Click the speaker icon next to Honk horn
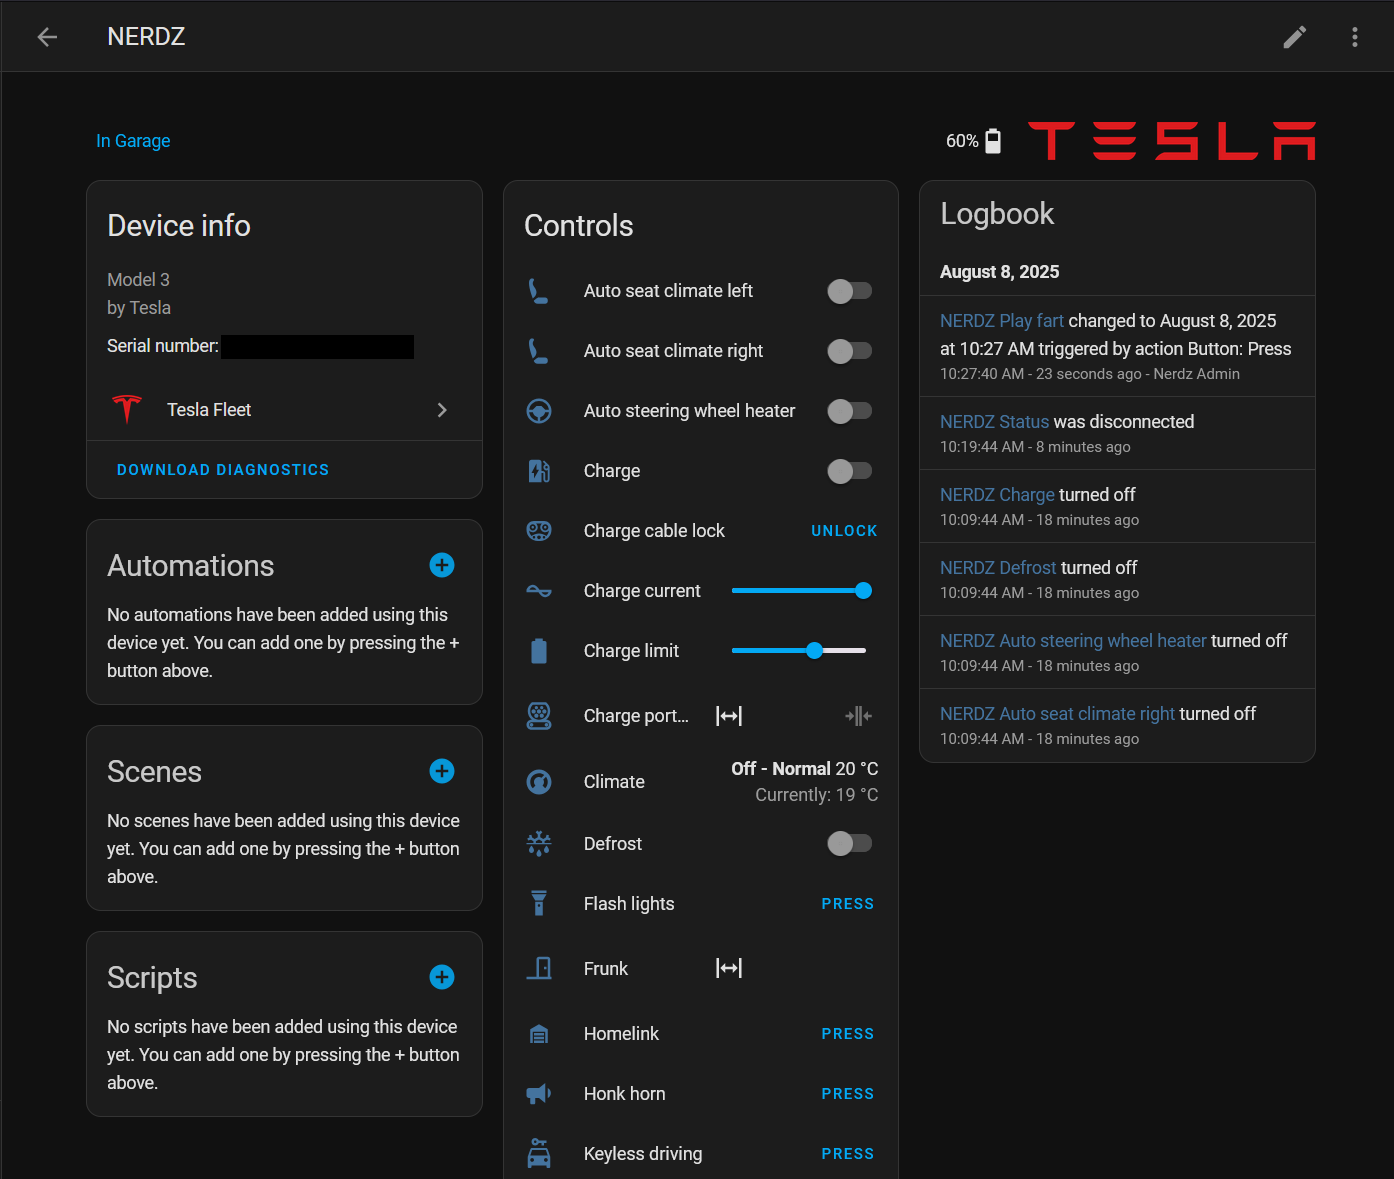The height and width of the screenshot is (1179, 1394). tap(540, 1093)
